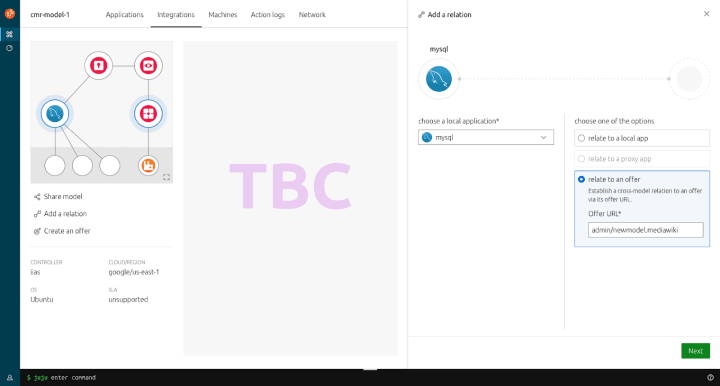Select relate to an offer option

tap(581, 179)
